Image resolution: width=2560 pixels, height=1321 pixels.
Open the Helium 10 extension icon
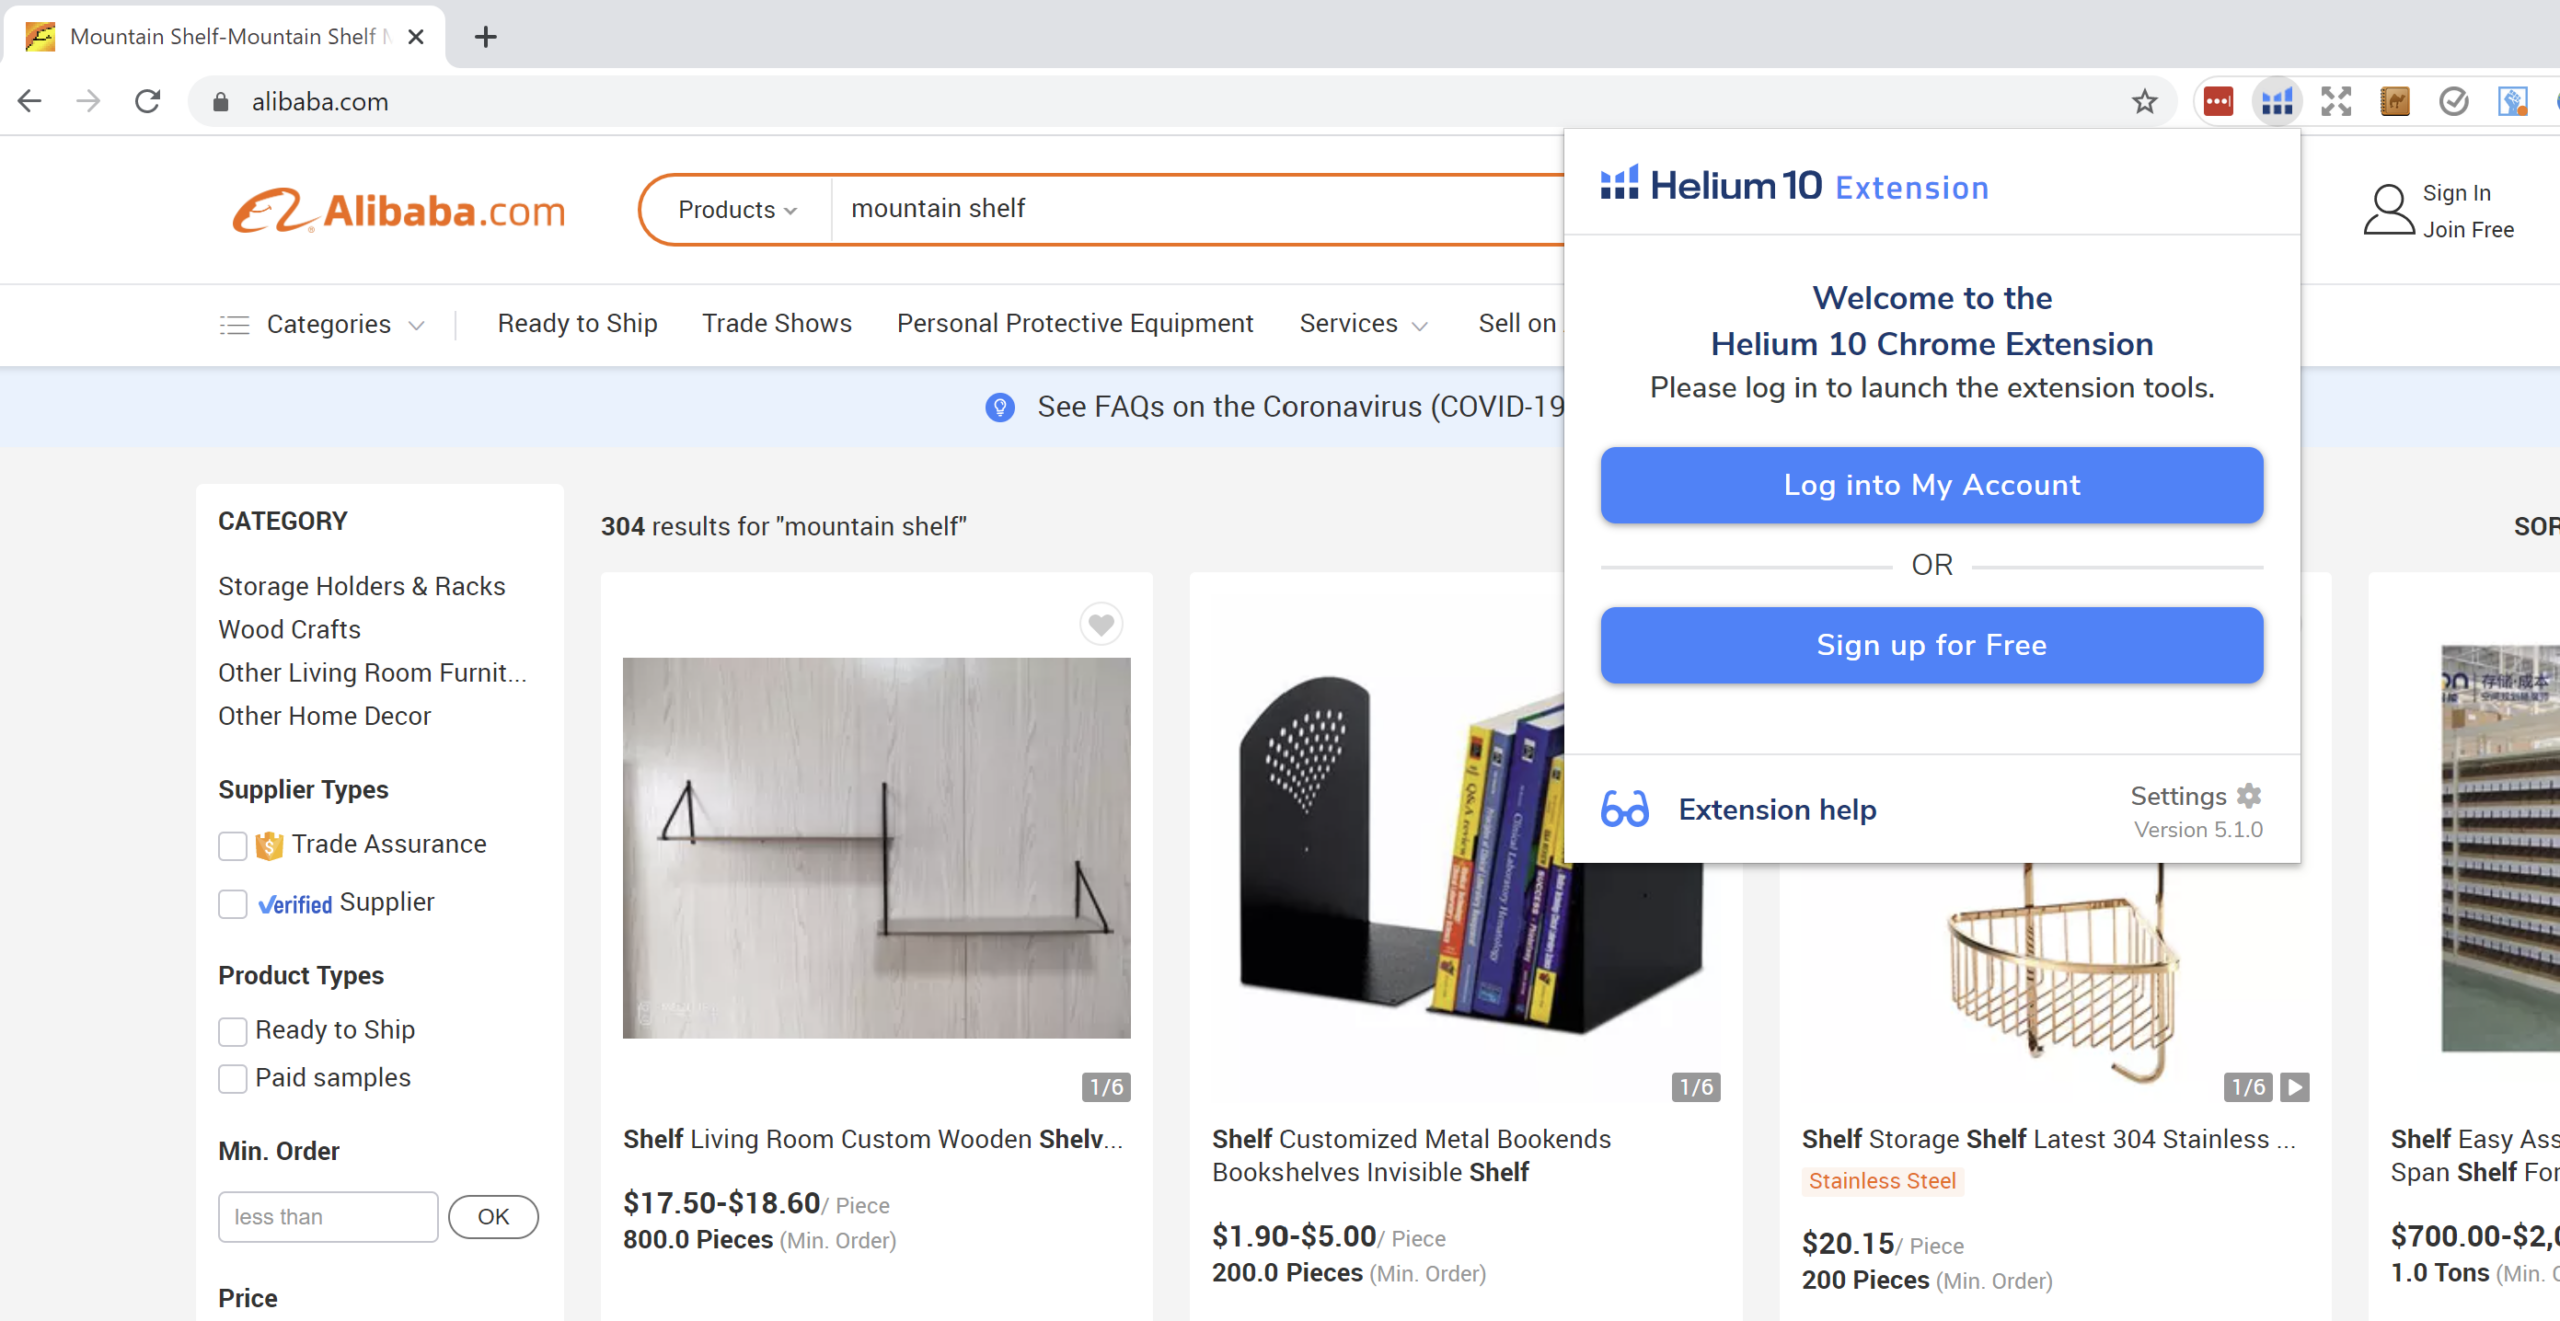tap(2277, 100)
